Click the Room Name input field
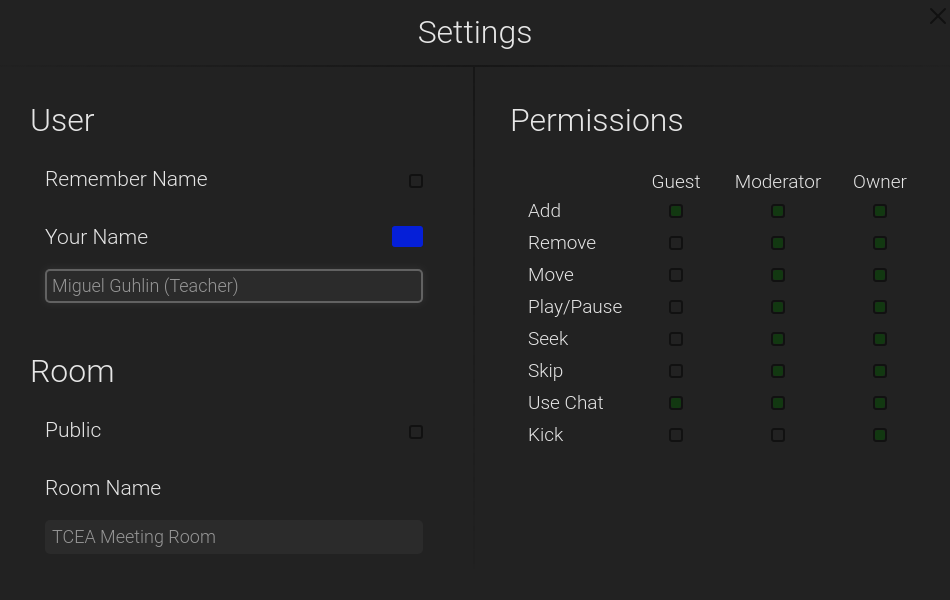Image resolution: width=950 pixels, height=600 pixels. point(234,536)
